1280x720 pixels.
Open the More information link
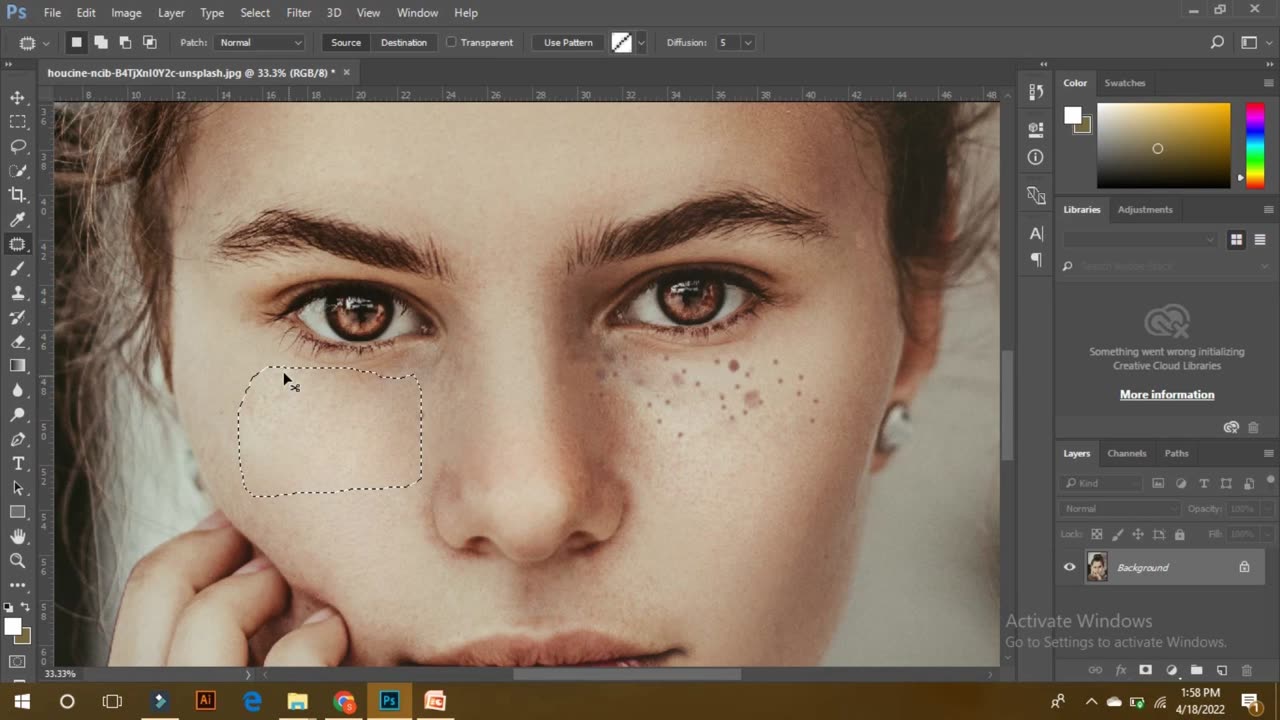1167,394
